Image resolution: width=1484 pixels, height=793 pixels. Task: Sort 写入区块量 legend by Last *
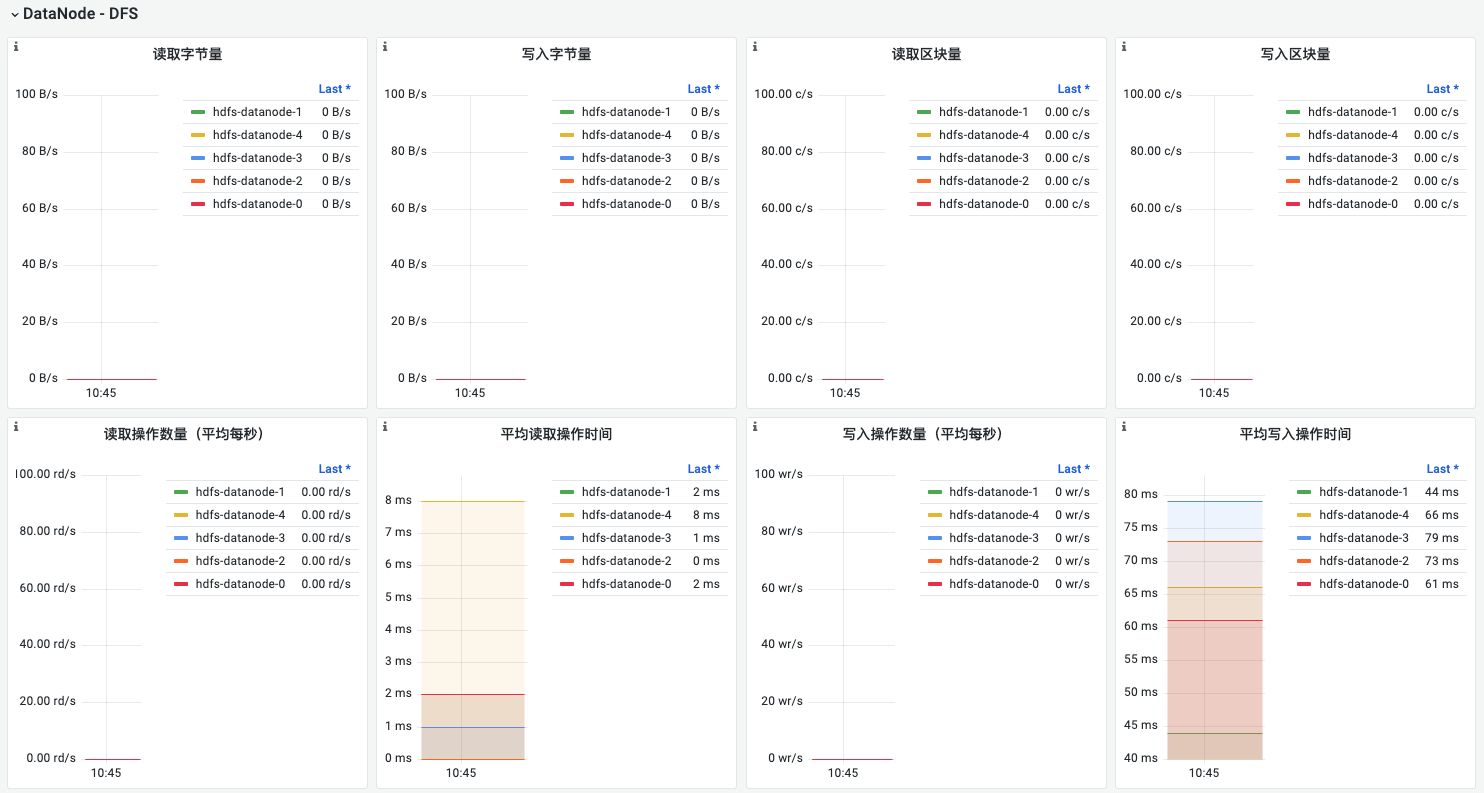click(x=1442, y=89)
